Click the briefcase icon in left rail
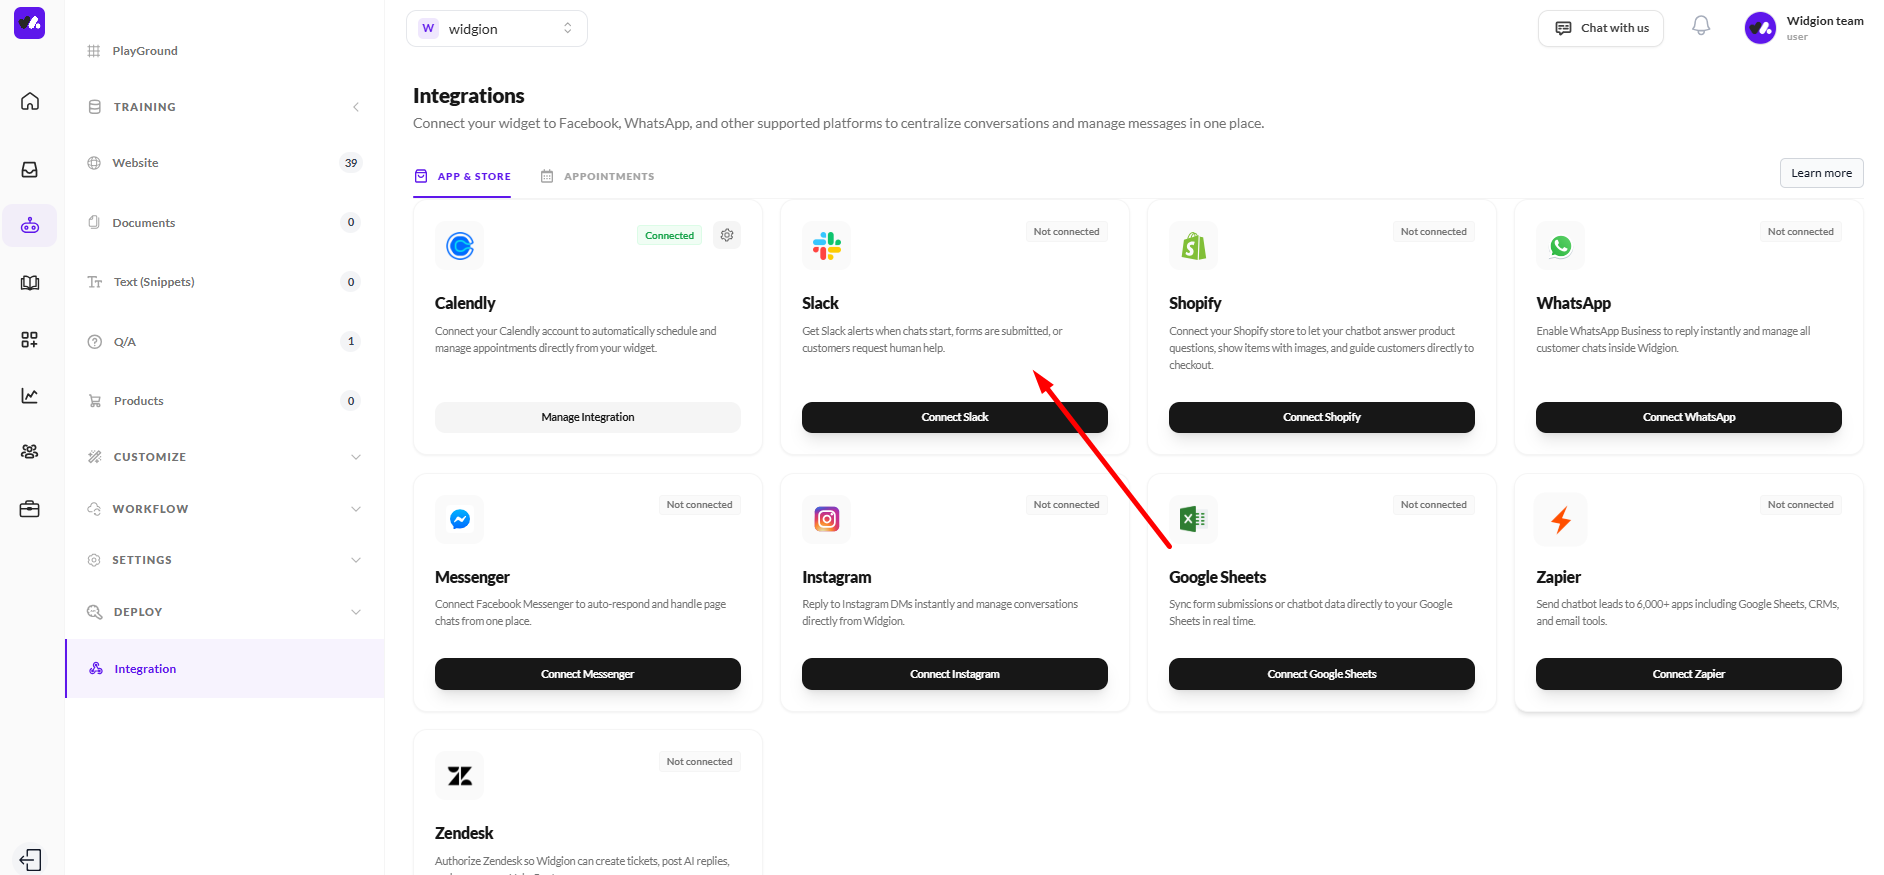Image resolution: width=1884 pixels, height=875 pixels. coord(30,509)
